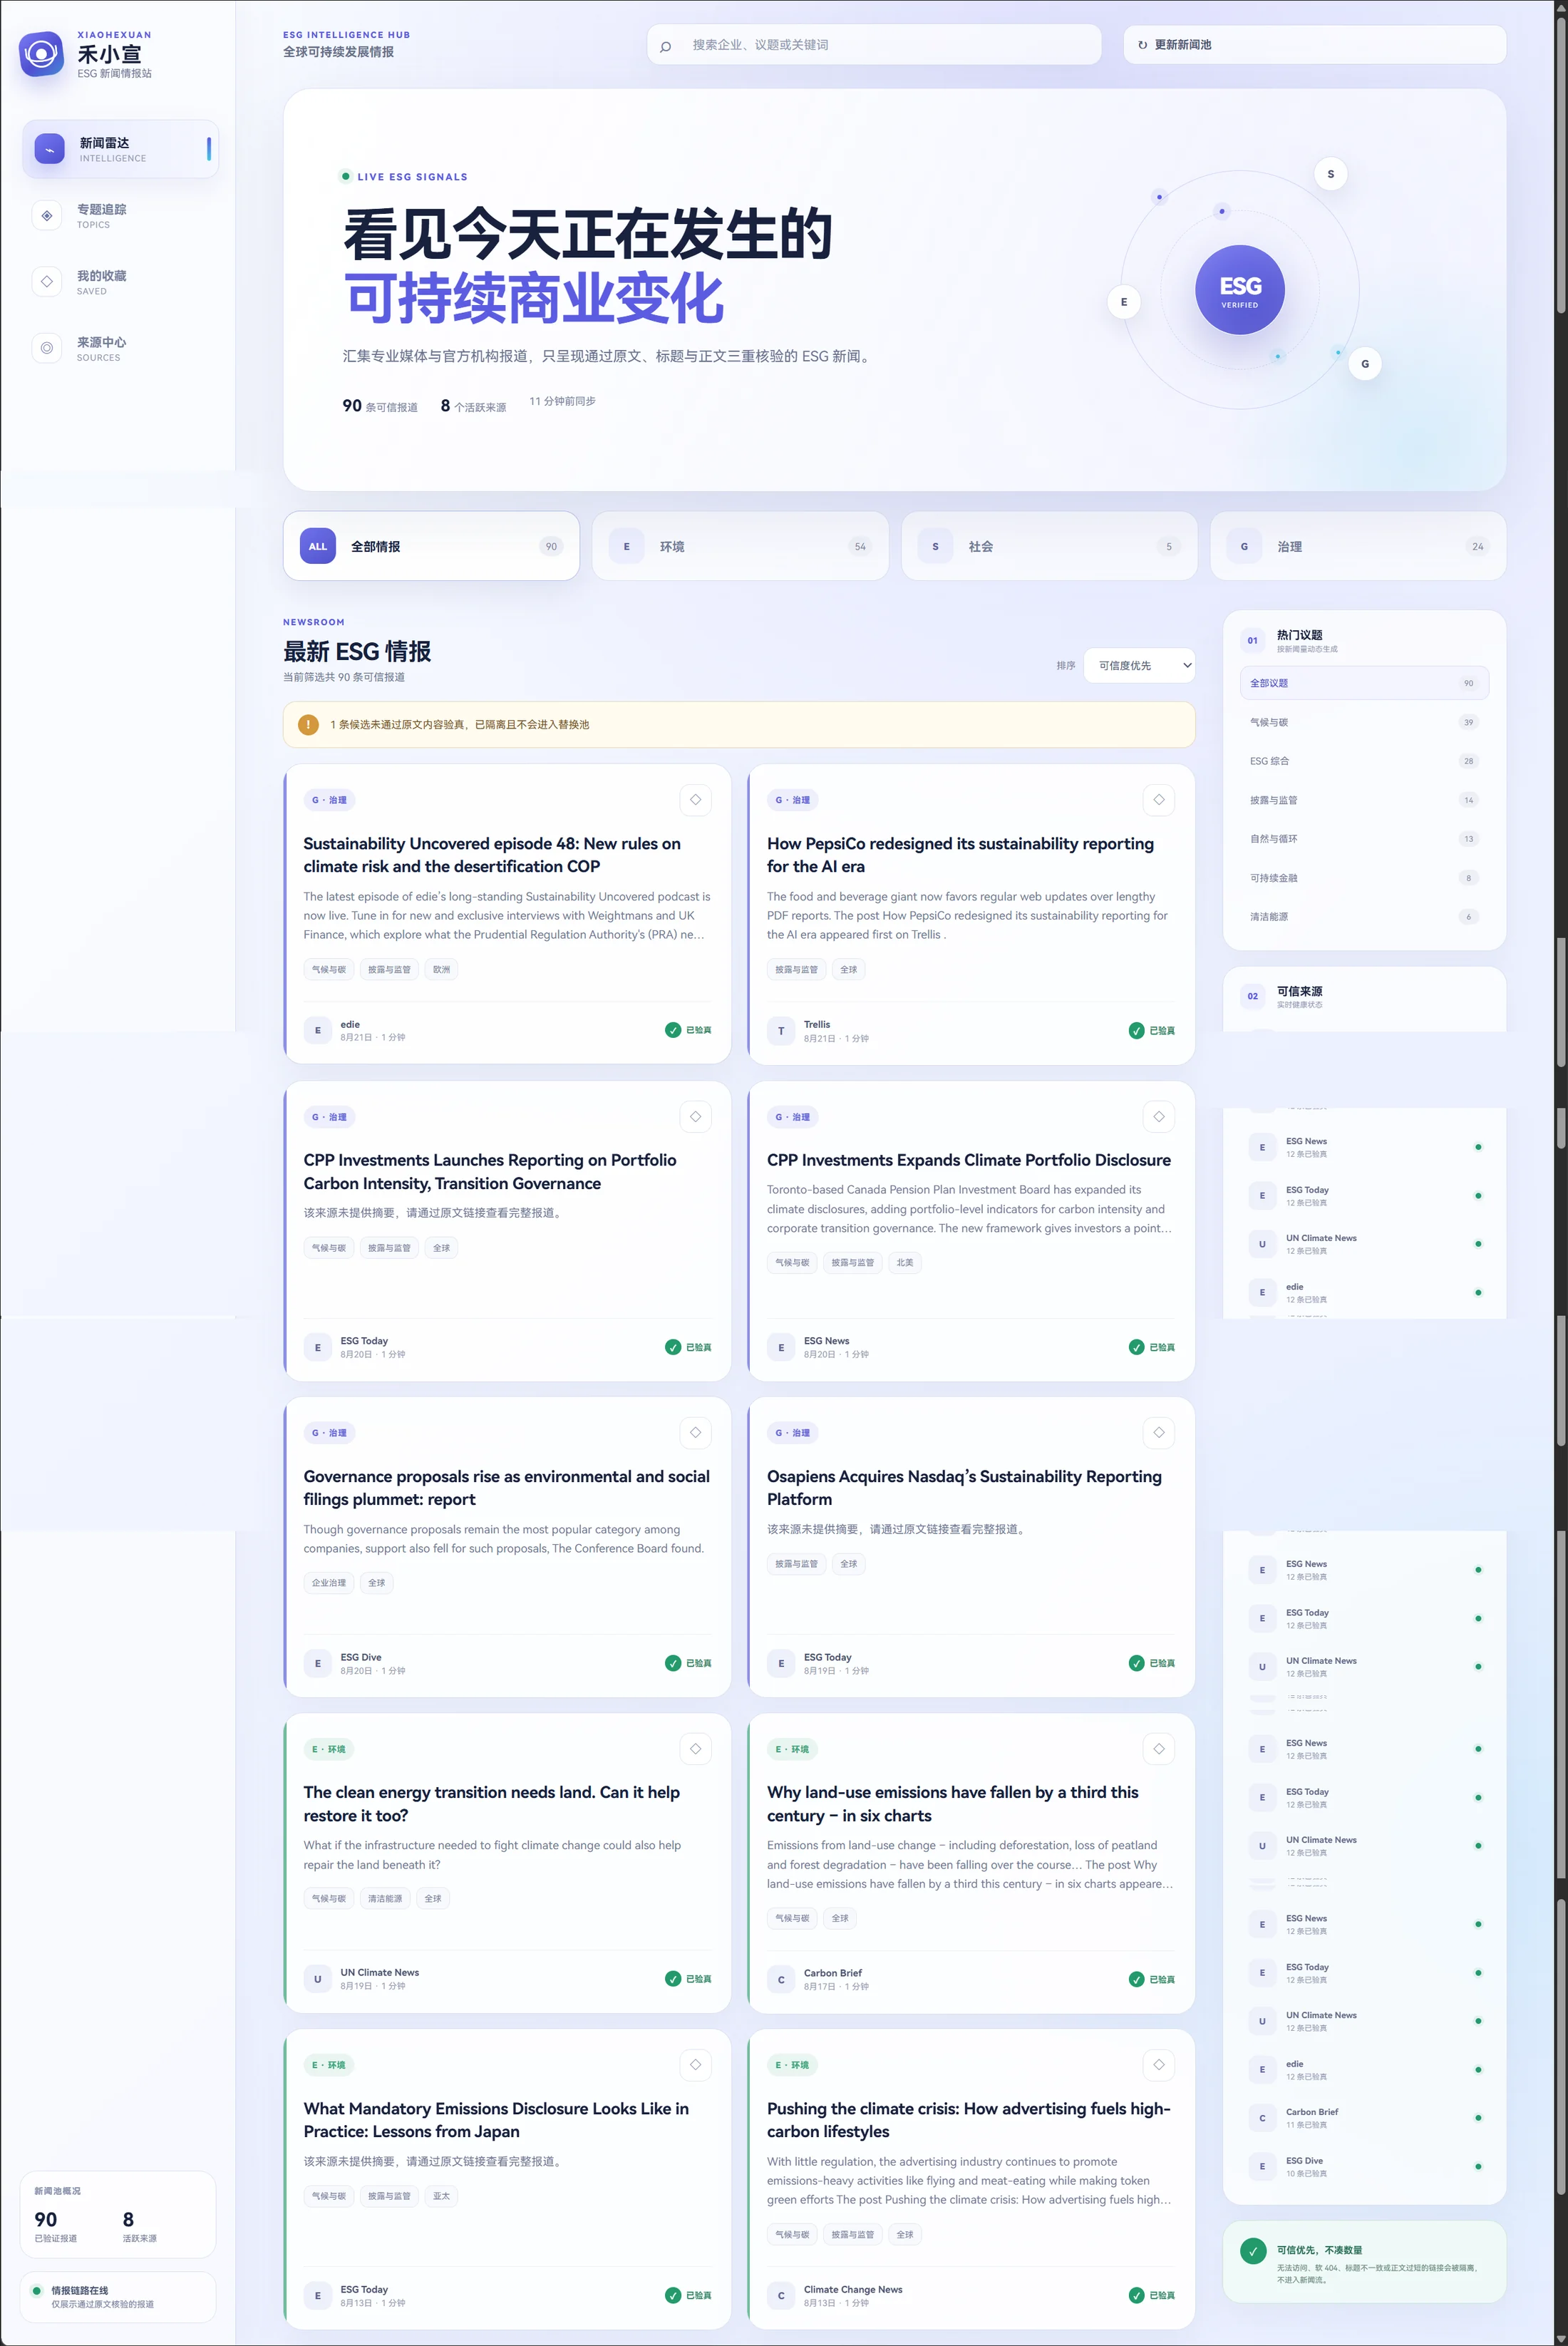Click the 企业治理 tag on the Governance proposals card
This screenshot has height=2346, width=1568.
click(x=329, y=1583)
